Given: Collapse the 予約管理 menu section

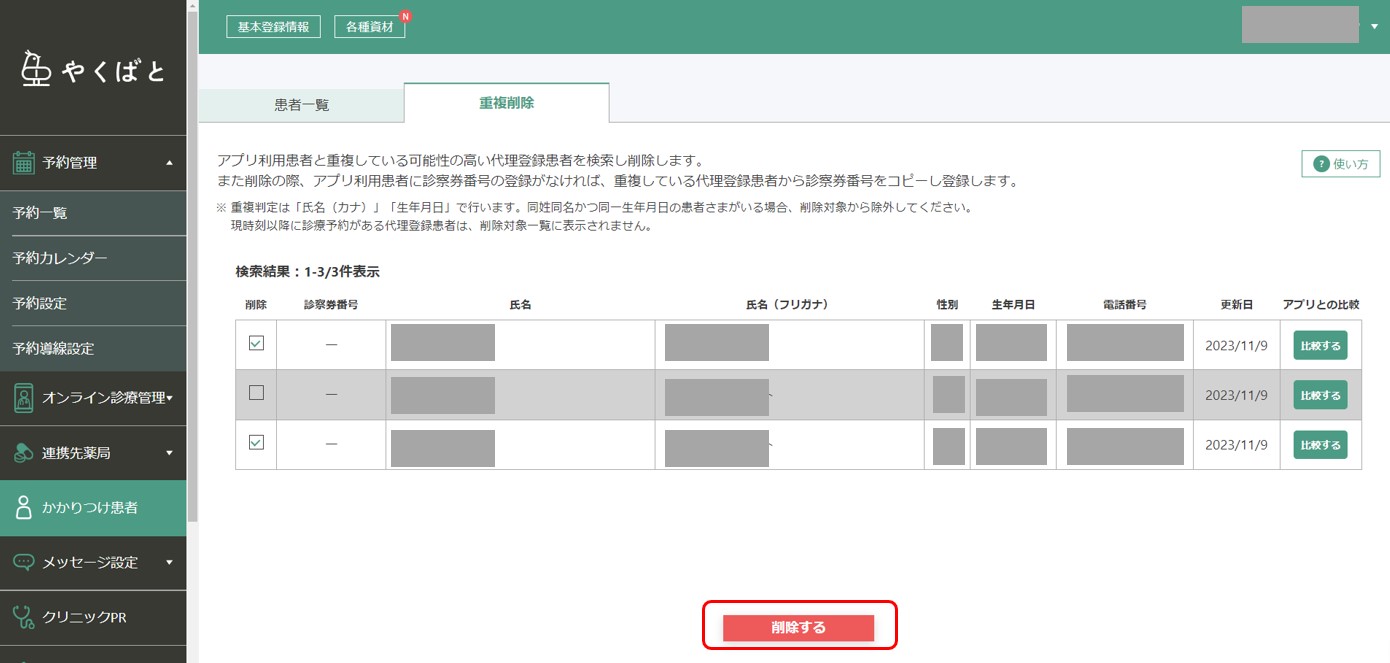Looking at the screenshot, I should click(169, 162).
